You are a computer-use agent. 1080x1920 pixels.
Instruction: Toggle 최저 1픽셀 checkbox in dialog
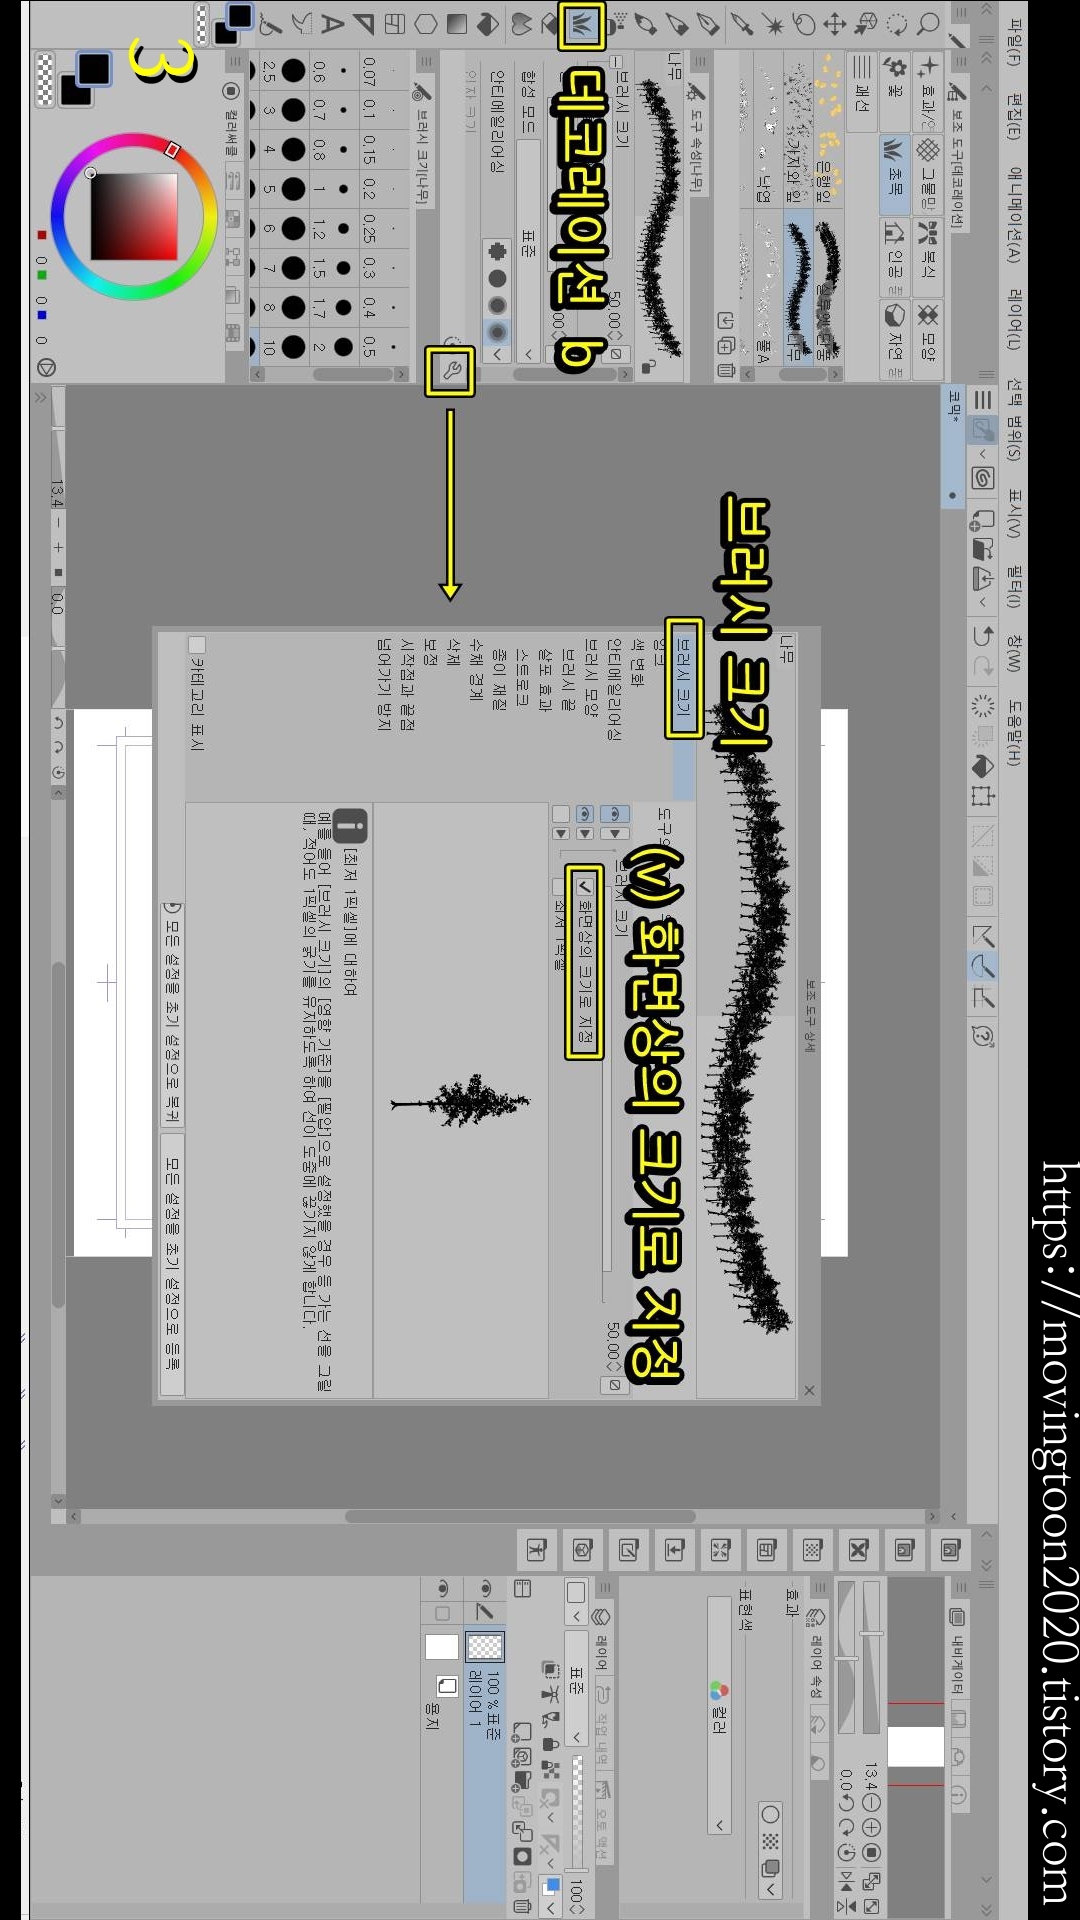[x=560, y=887]
